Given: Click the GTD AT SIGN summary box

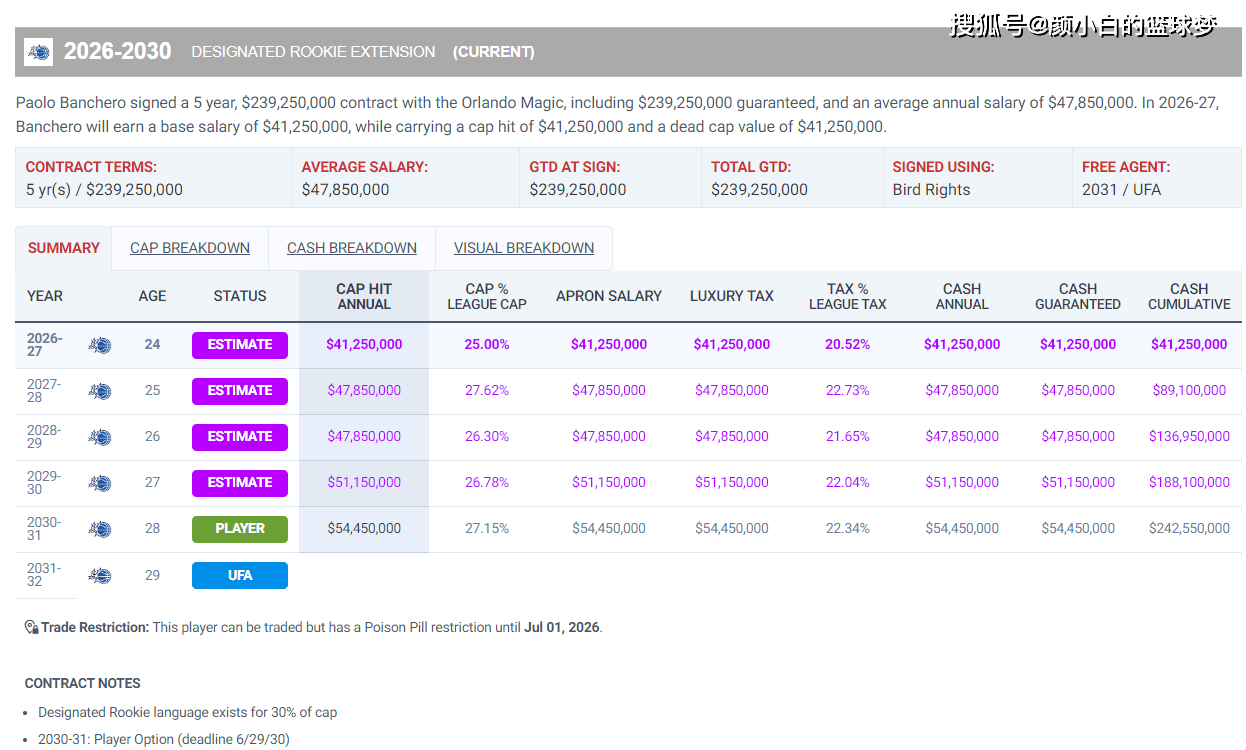Looking at the screenshot, I should [610, 178].
